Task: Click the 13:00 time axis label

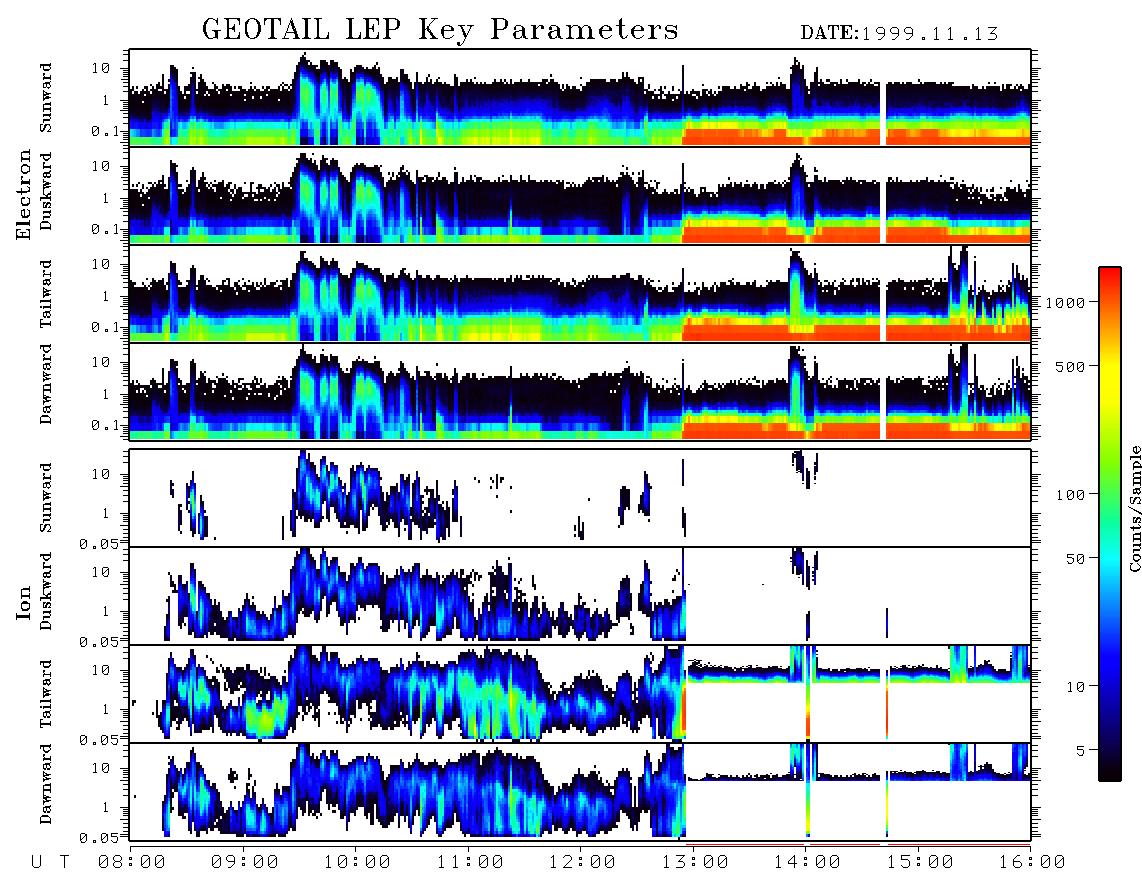Action: pos(695,862)
